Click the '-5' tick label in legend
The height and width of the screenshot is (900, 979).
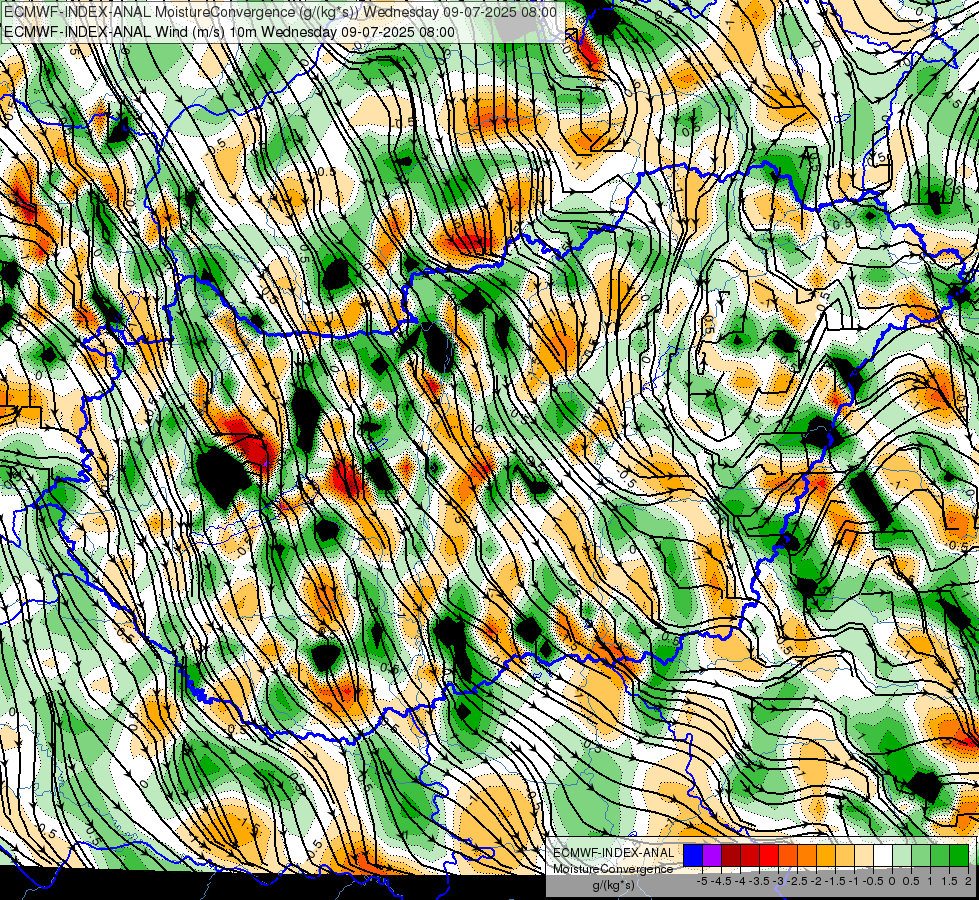click(x=702, y=881)
